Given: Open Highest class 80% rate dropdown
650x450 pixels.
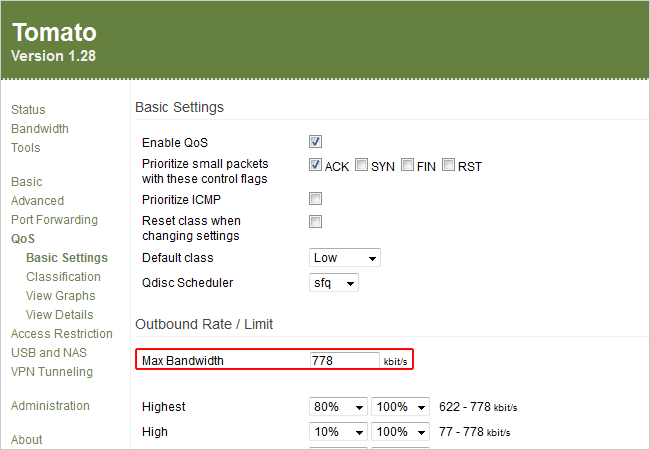Looking at the screenshot, I should [x=338, y=407].
